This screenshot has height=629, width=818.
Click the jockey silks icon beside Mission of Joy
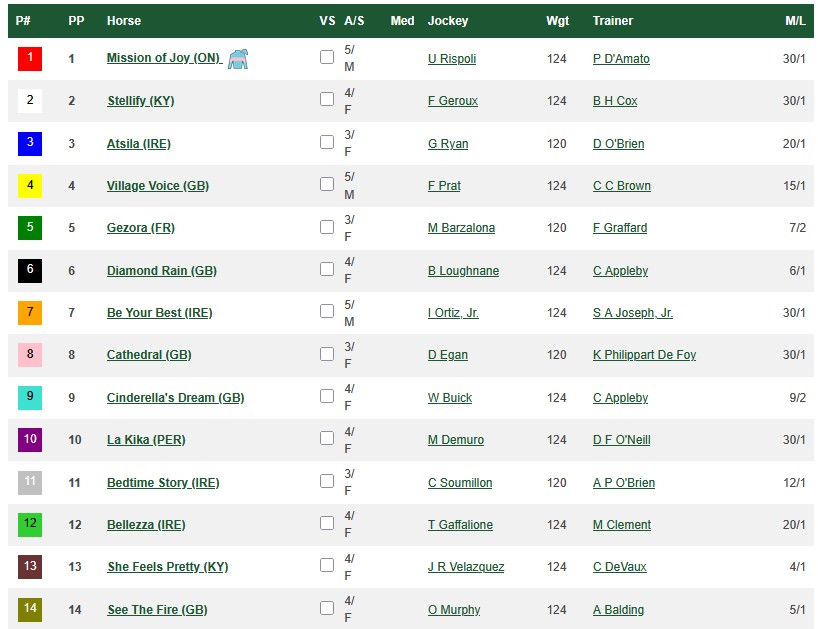coord(238,59)
